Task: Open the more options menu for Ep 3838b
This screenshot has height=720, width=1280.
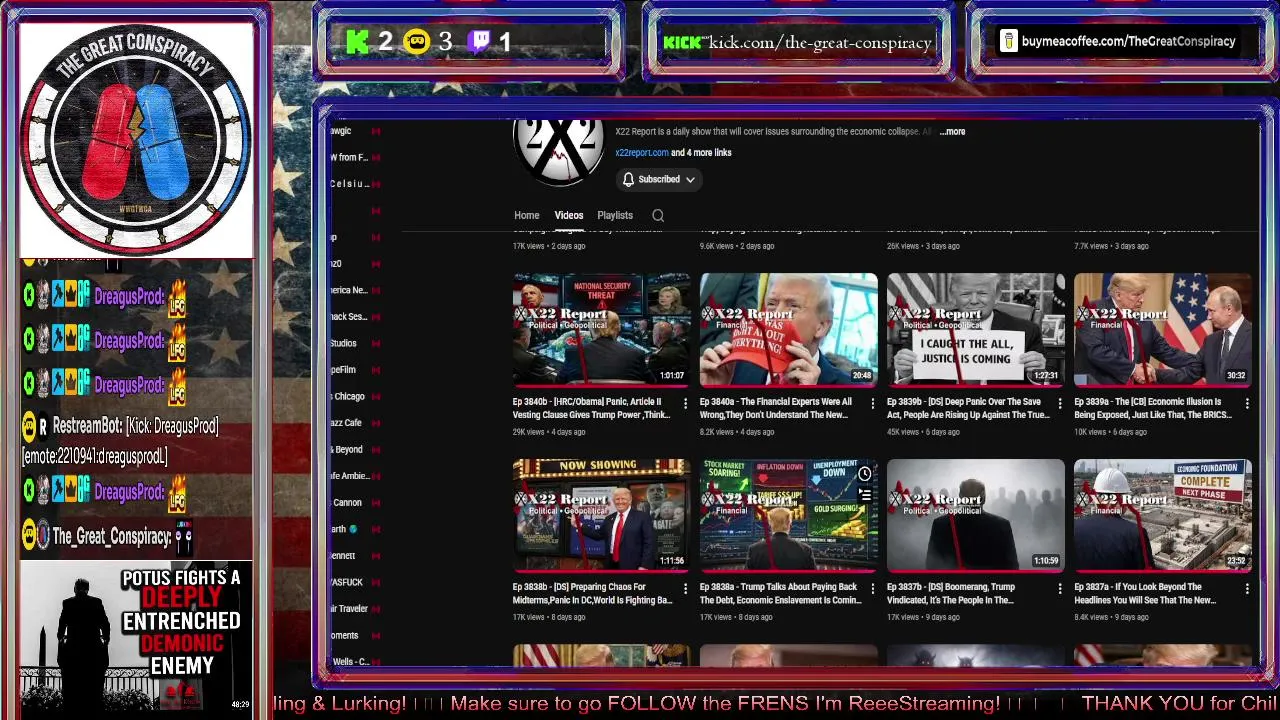Action: pyautogui.click(x=685, y=589)
